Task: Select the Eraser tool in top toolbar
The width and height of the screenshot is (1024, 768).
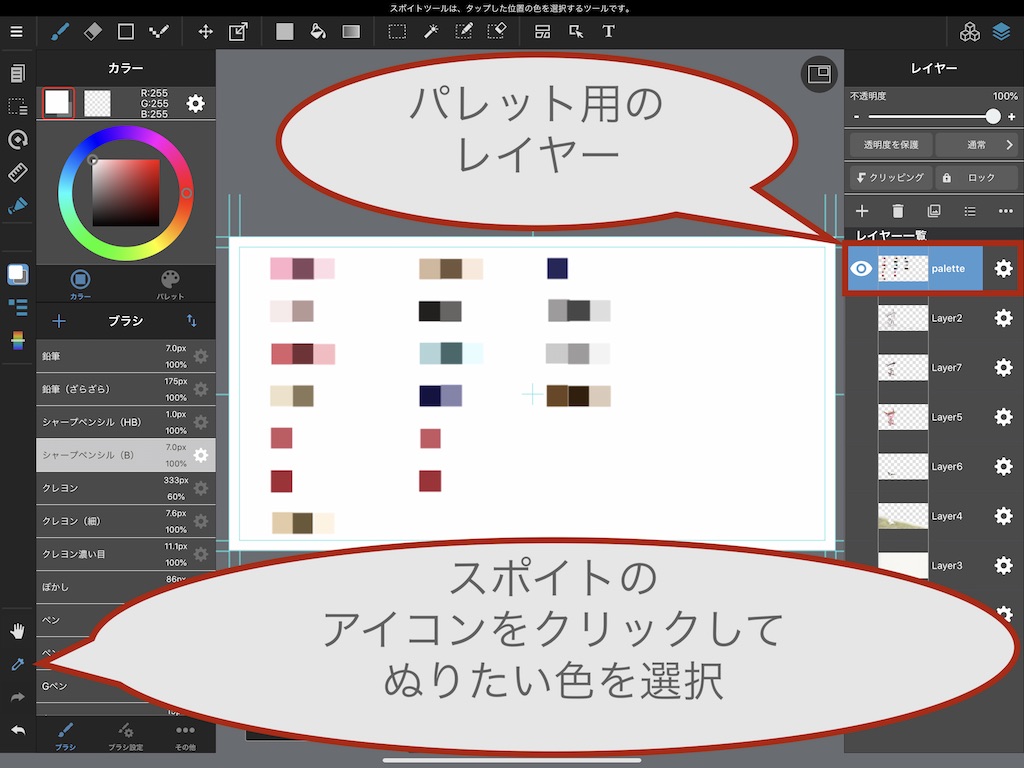Action: (x=93, y=31)
